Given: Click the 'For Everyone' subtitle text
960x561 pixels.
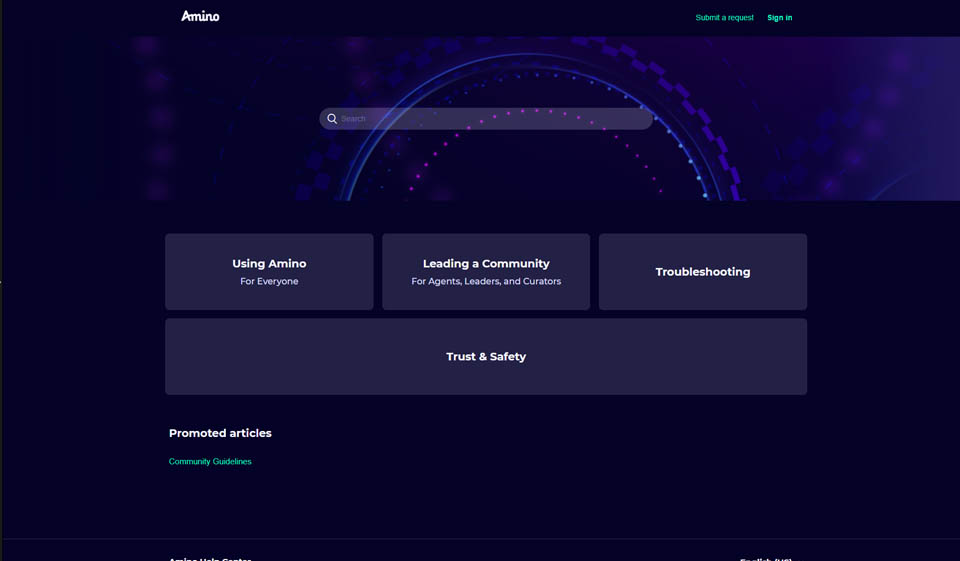Looking at the screenshot, I should [x=269, y=282].
